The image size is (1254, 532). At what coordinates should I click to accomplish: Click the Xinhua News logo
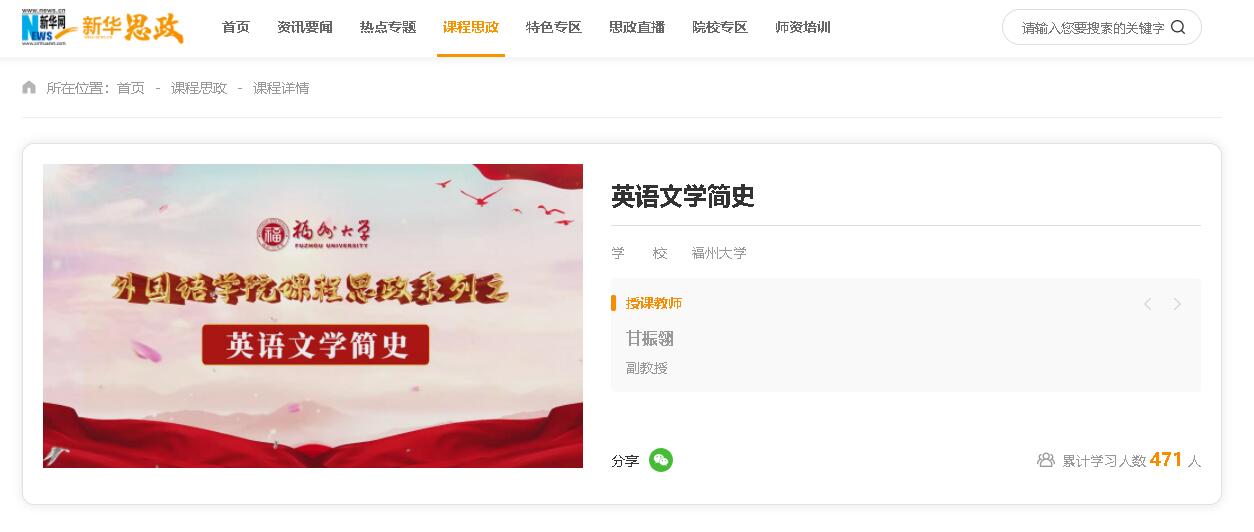(x=49, y=26)
